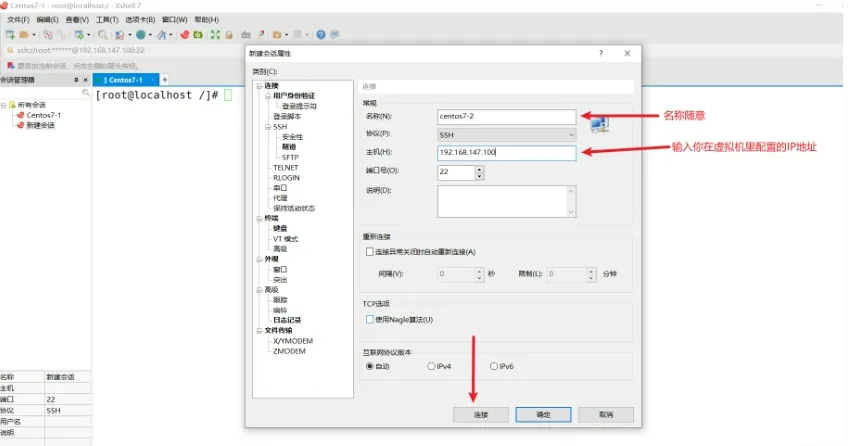Click the full screen arrows icon
The width and height of the screenshot is (848, 446).
(215, 35)
